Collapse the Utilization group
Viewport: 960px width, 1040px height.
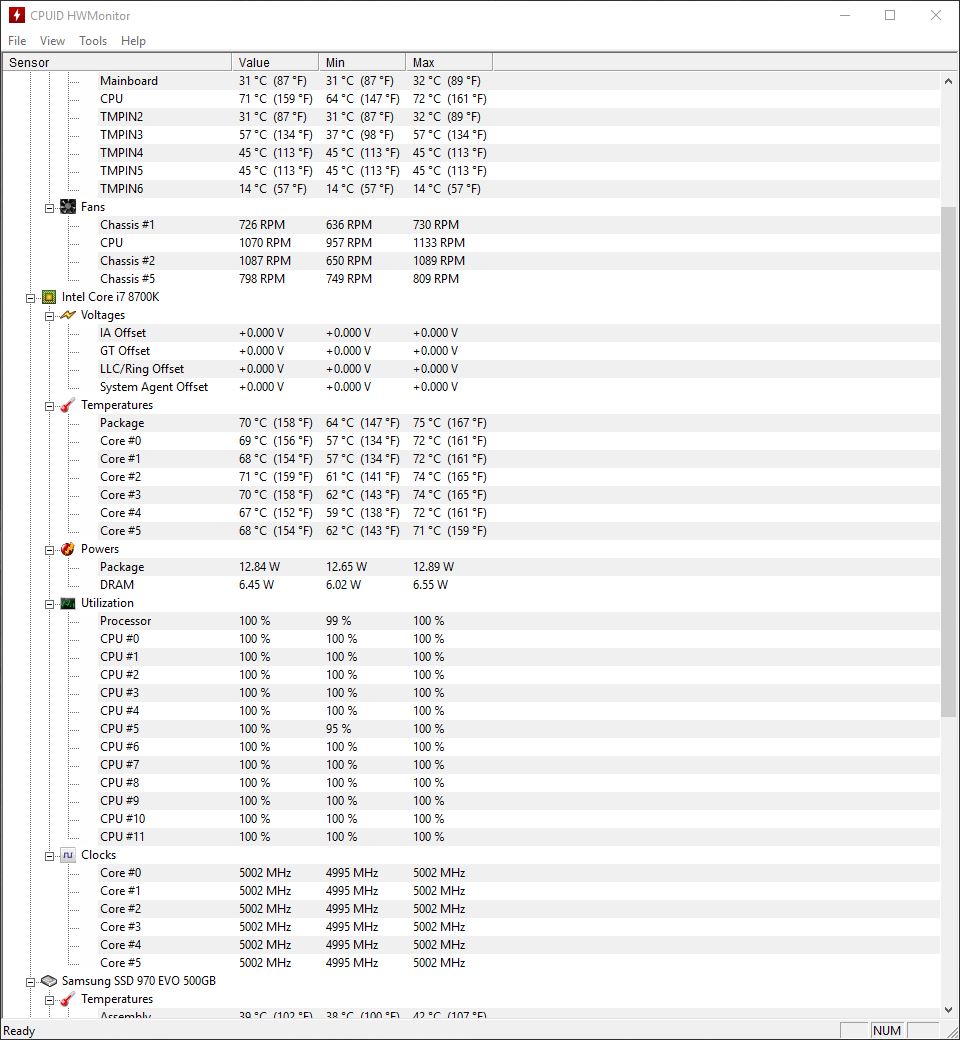[x=49, y=604]
